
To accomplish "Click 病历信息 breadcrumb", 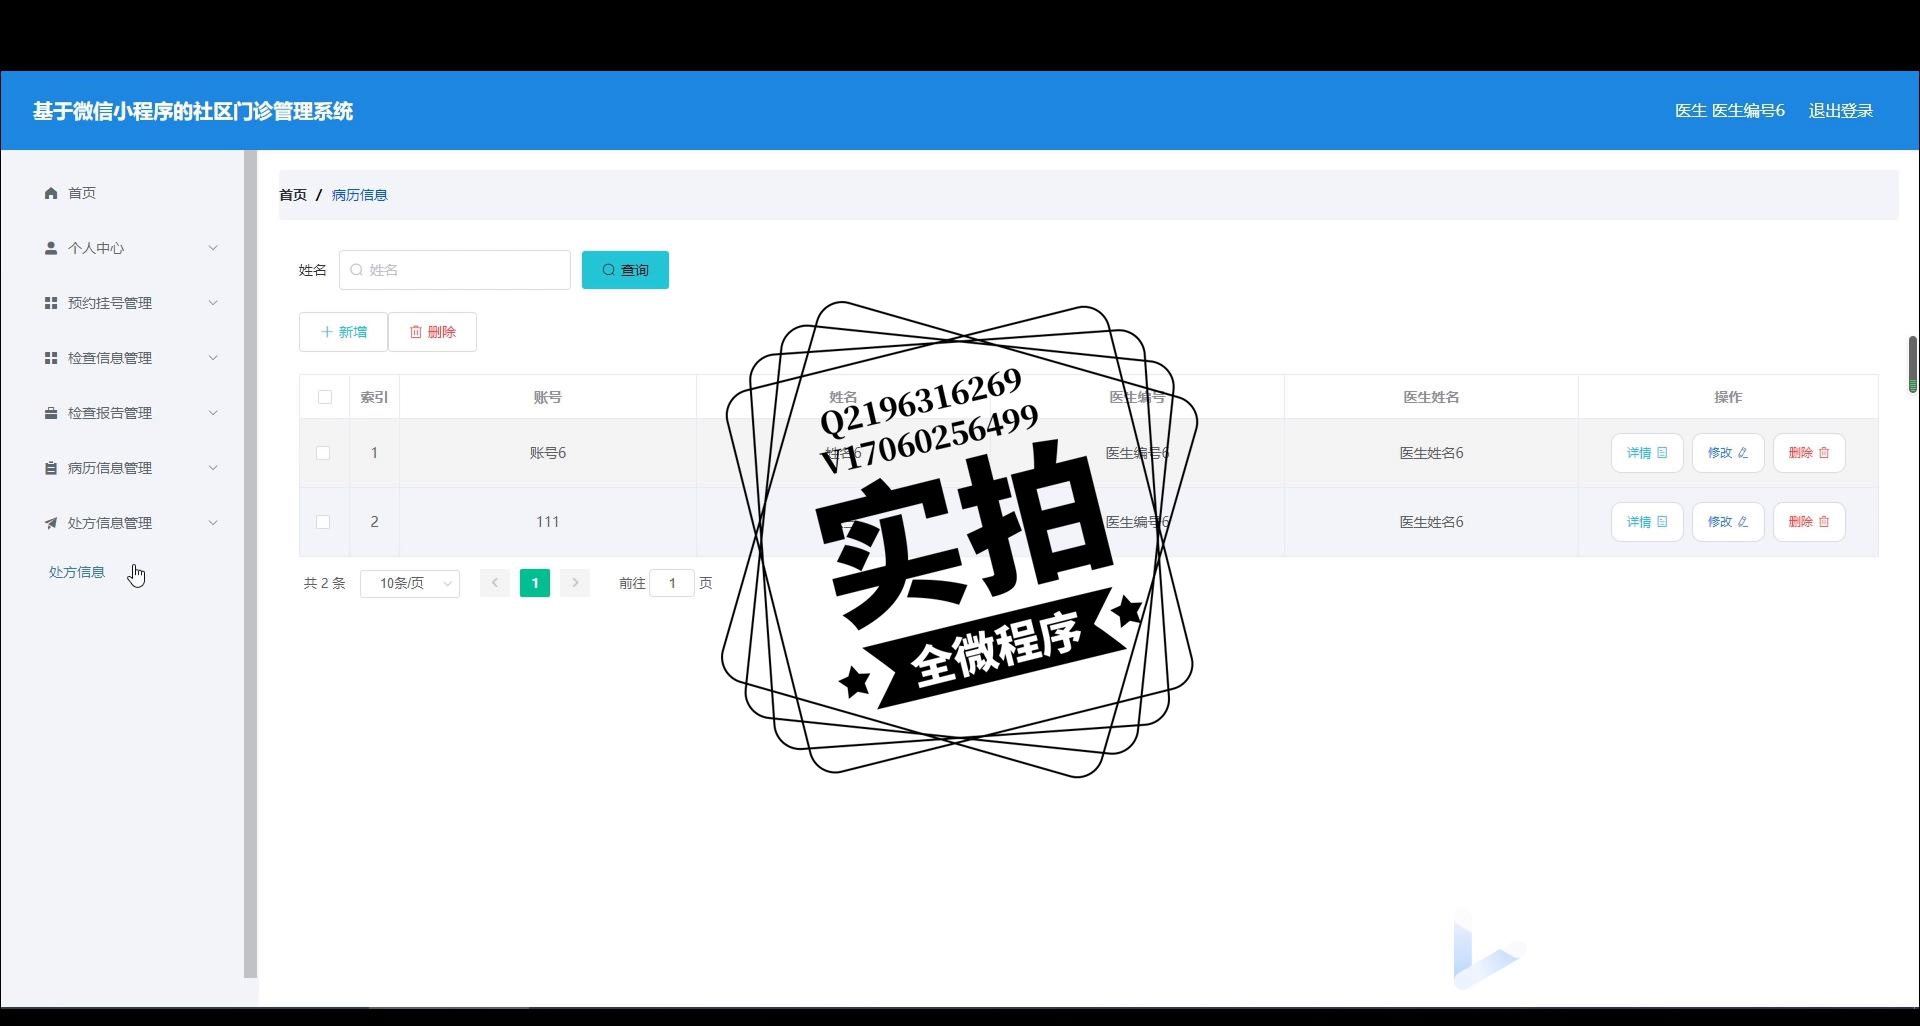I will pos(360,195).
